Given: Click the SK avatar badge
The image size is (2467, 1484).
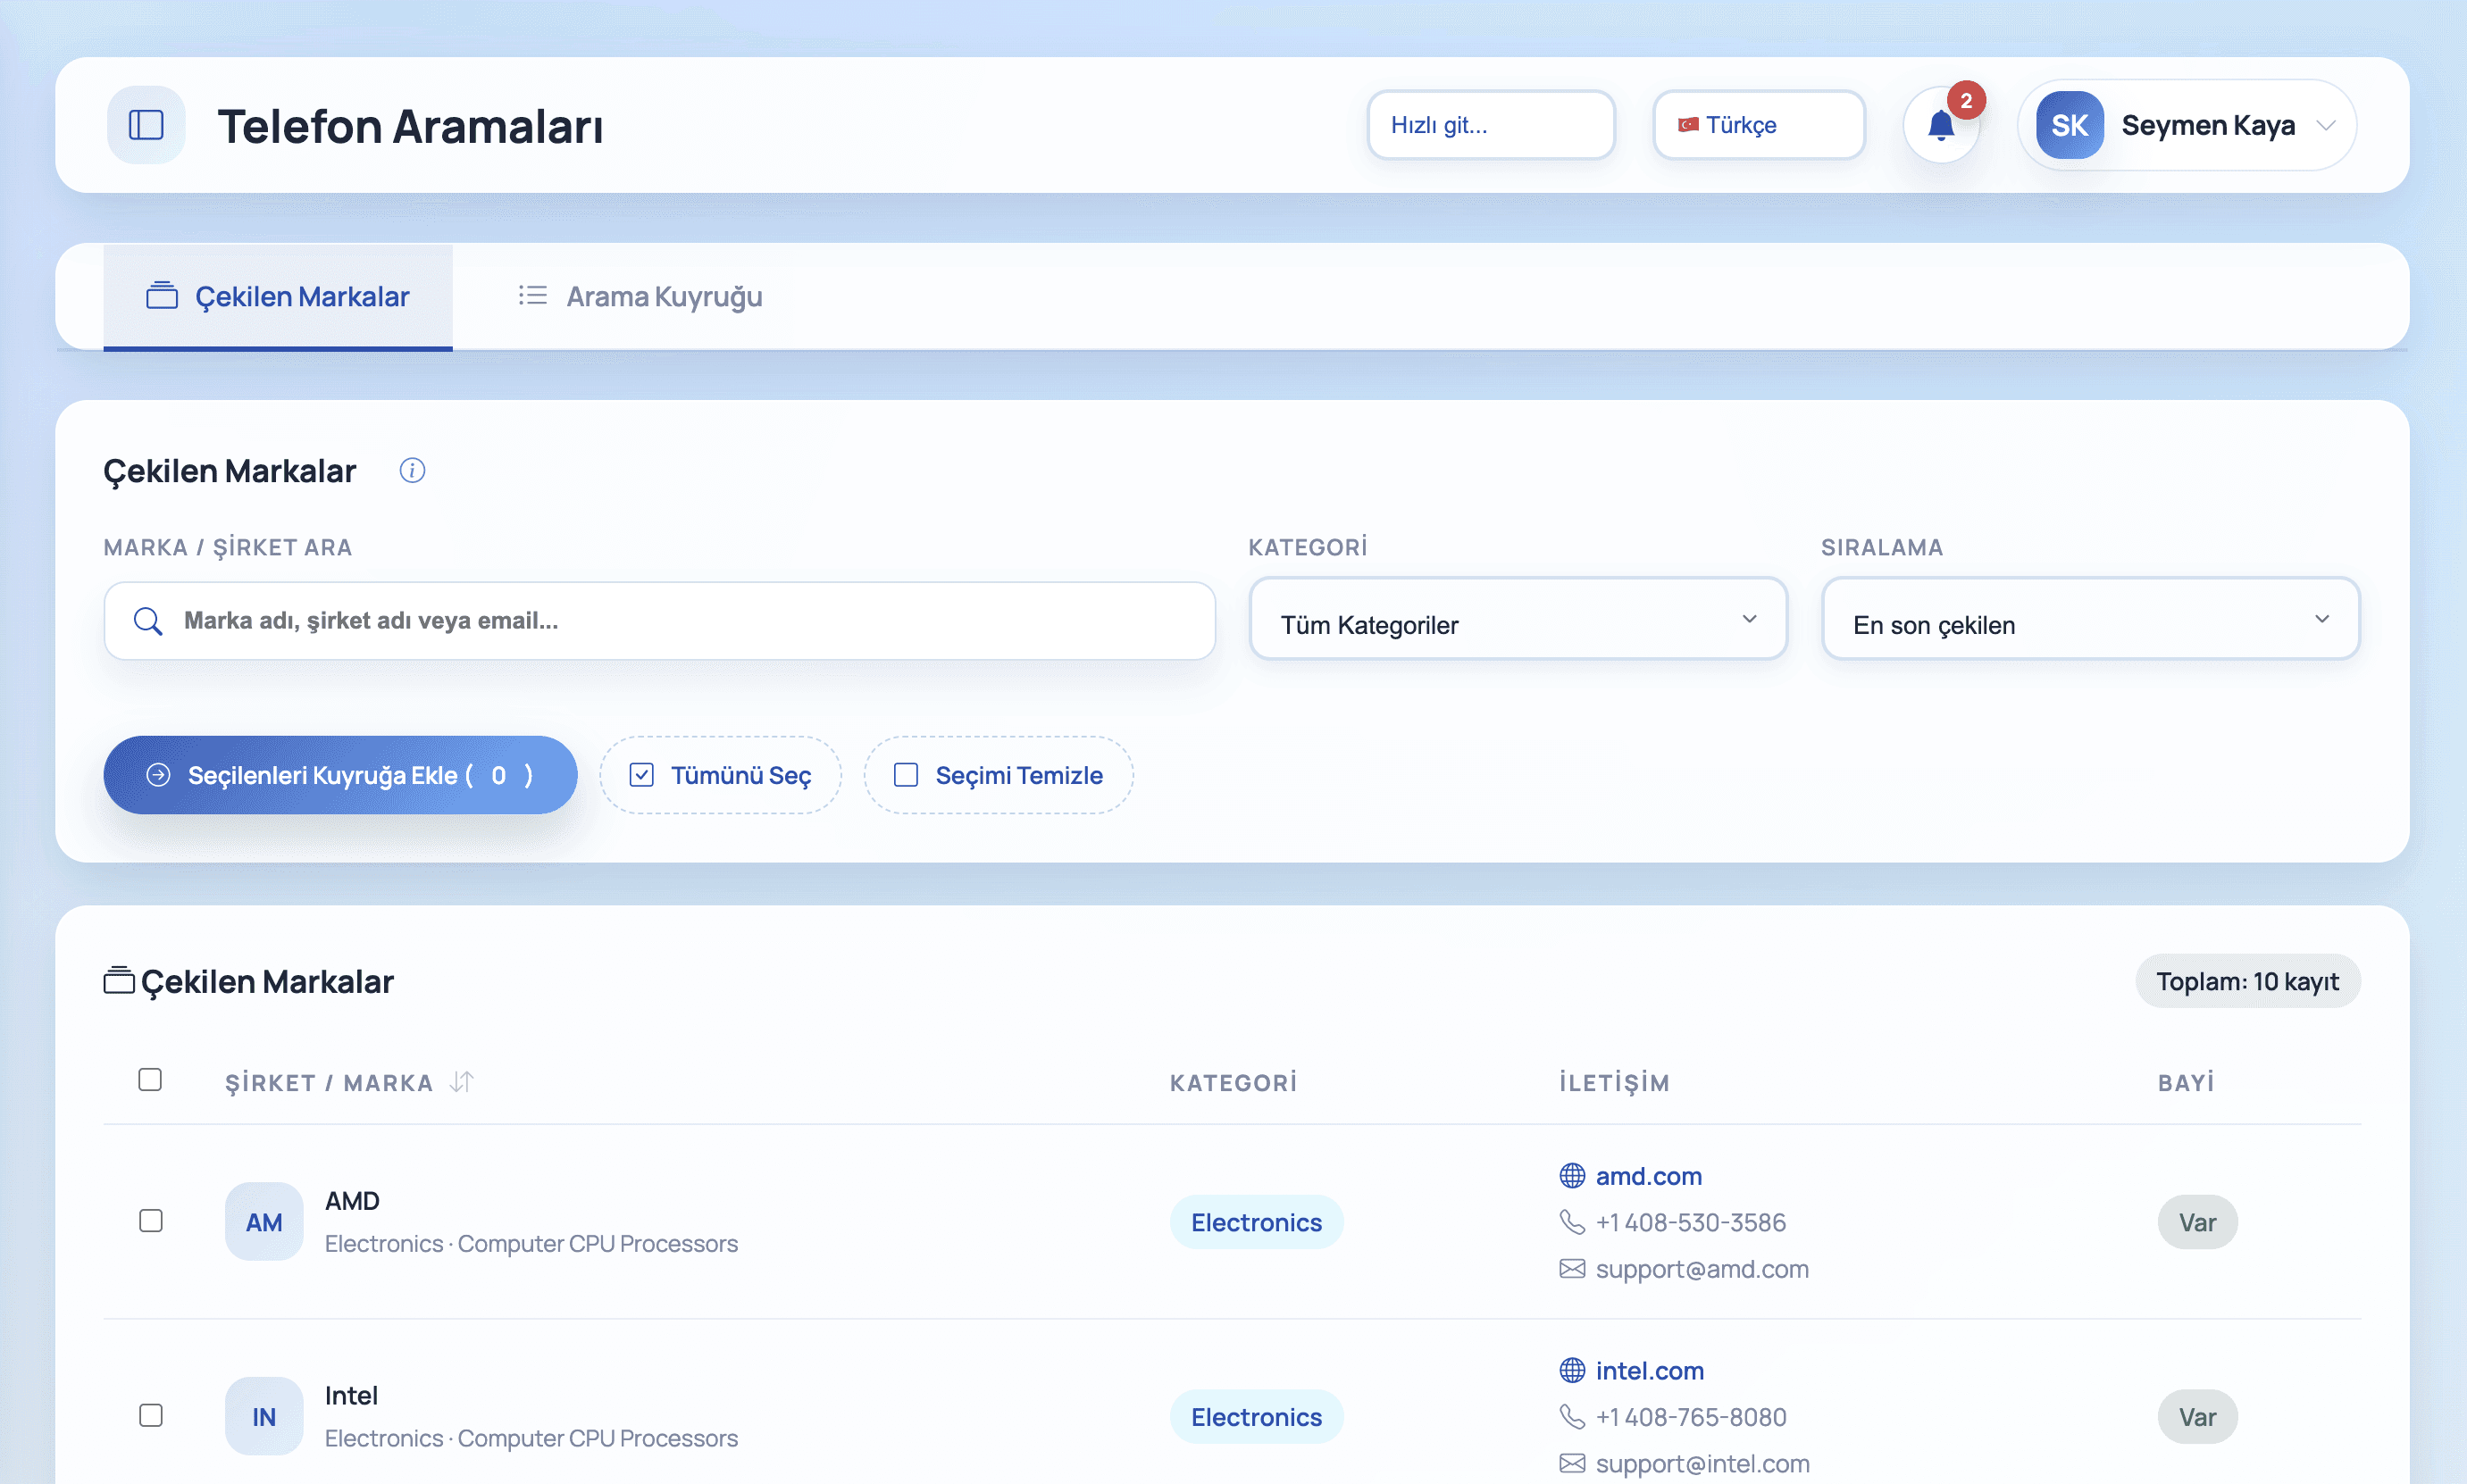Looking at the screenshot, I should click(x=2069, y=125).
